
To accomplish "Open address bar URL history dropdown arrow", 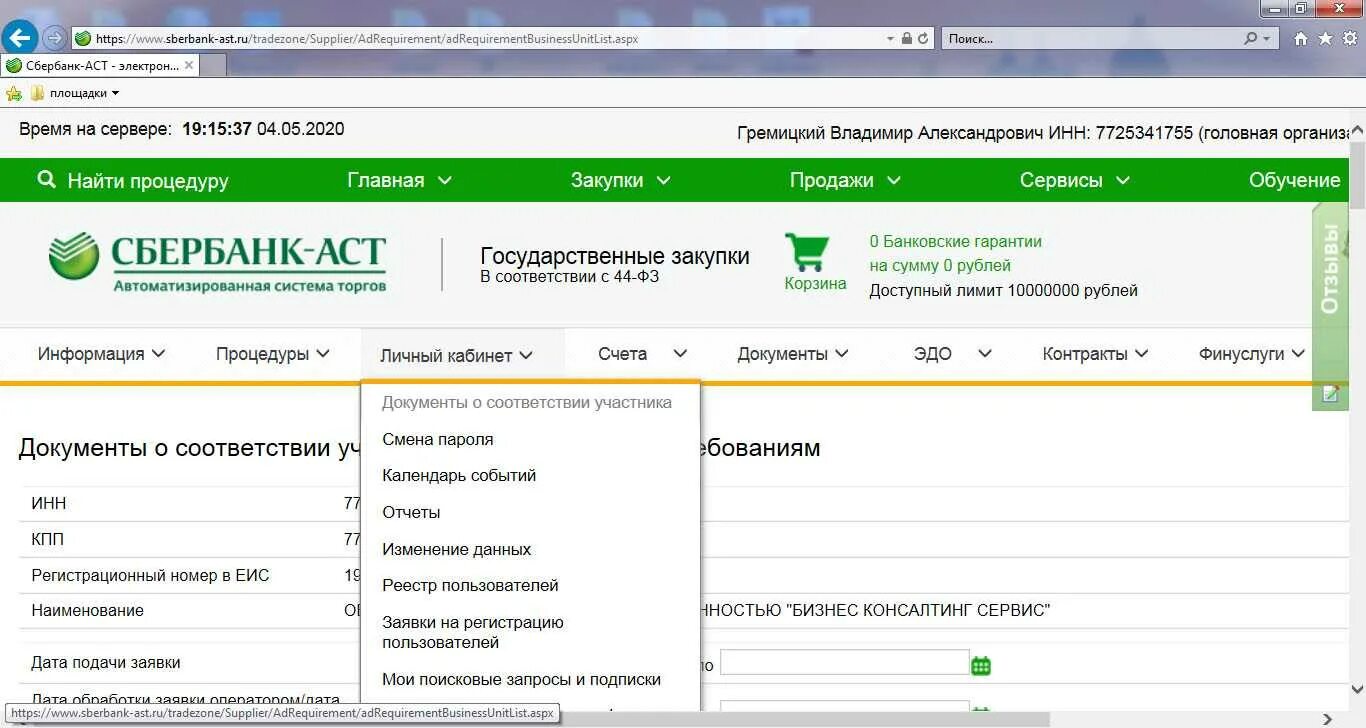I will pyautogui.click(x=890, y=39).
